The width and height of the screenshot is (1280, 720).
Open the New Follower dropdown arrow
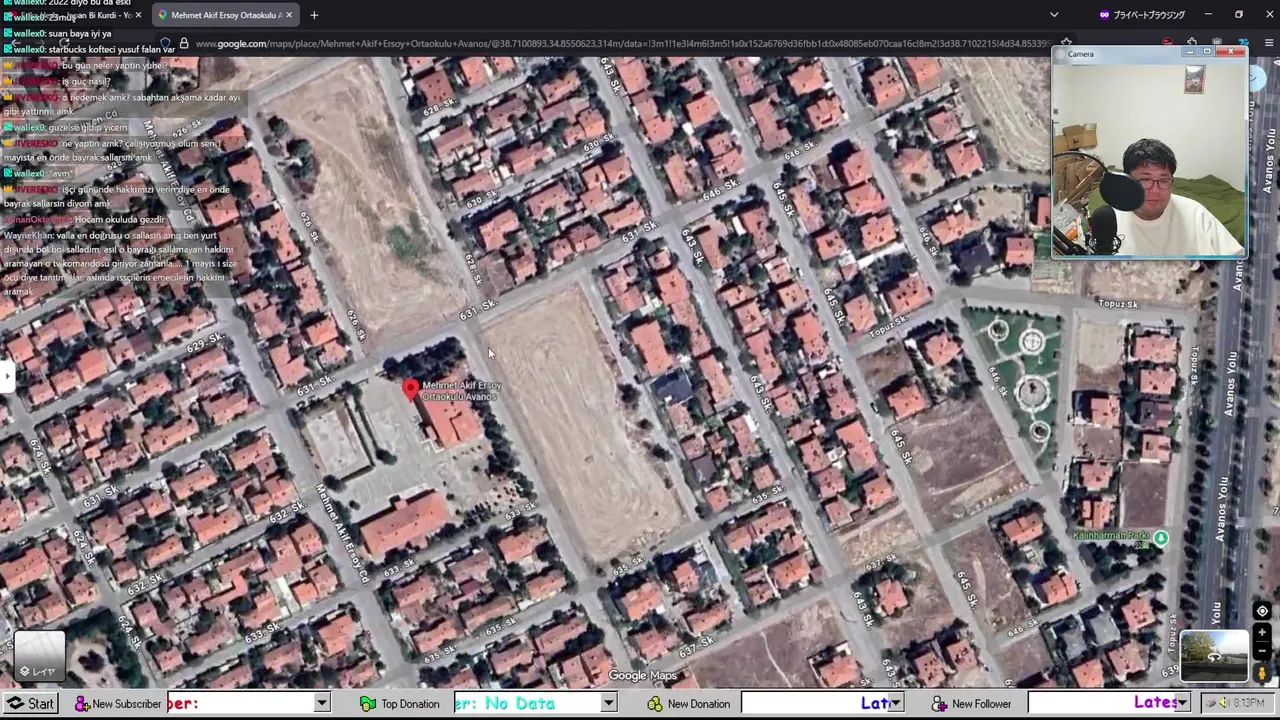1182,704
